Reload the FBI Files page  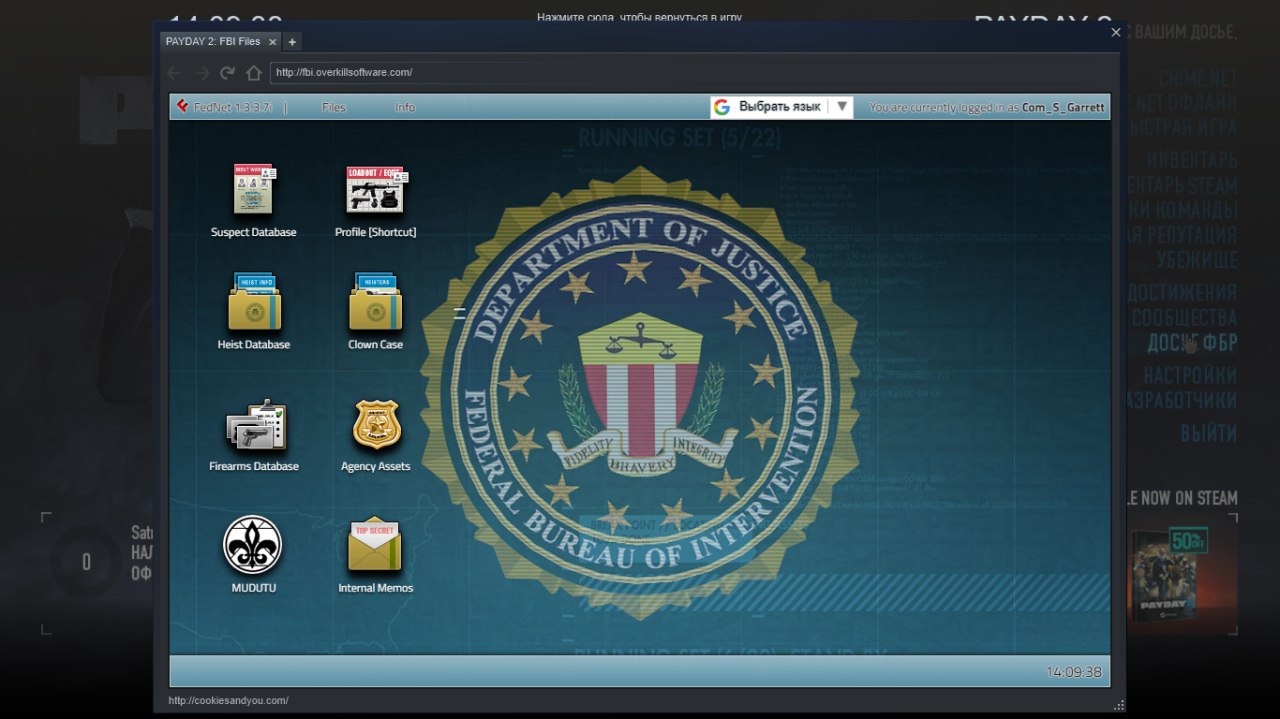click(x=227, y=73)
